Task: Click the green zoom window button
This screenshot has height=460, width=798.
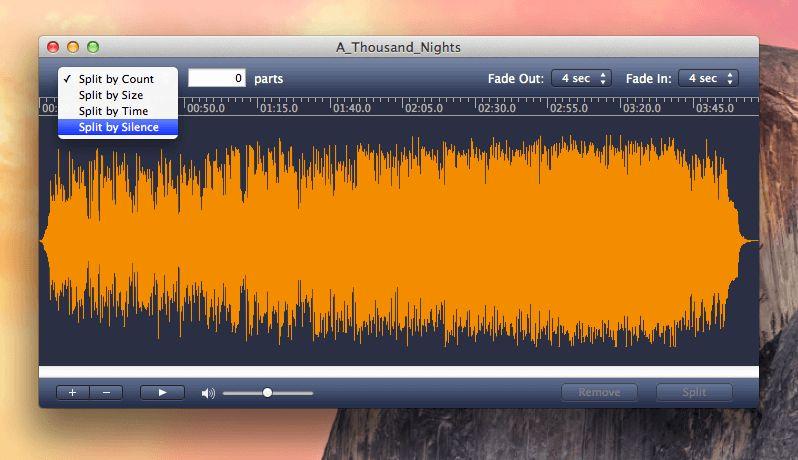Action: pos(93,47)
